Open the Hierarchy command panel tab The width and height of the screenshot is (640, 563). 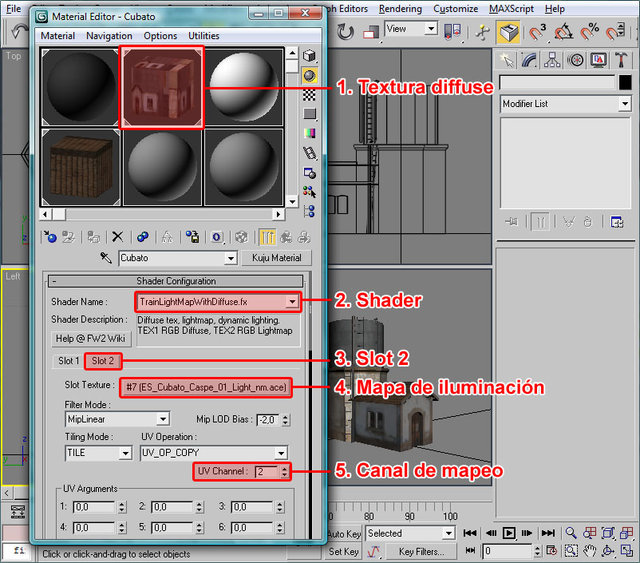point(553,61)
